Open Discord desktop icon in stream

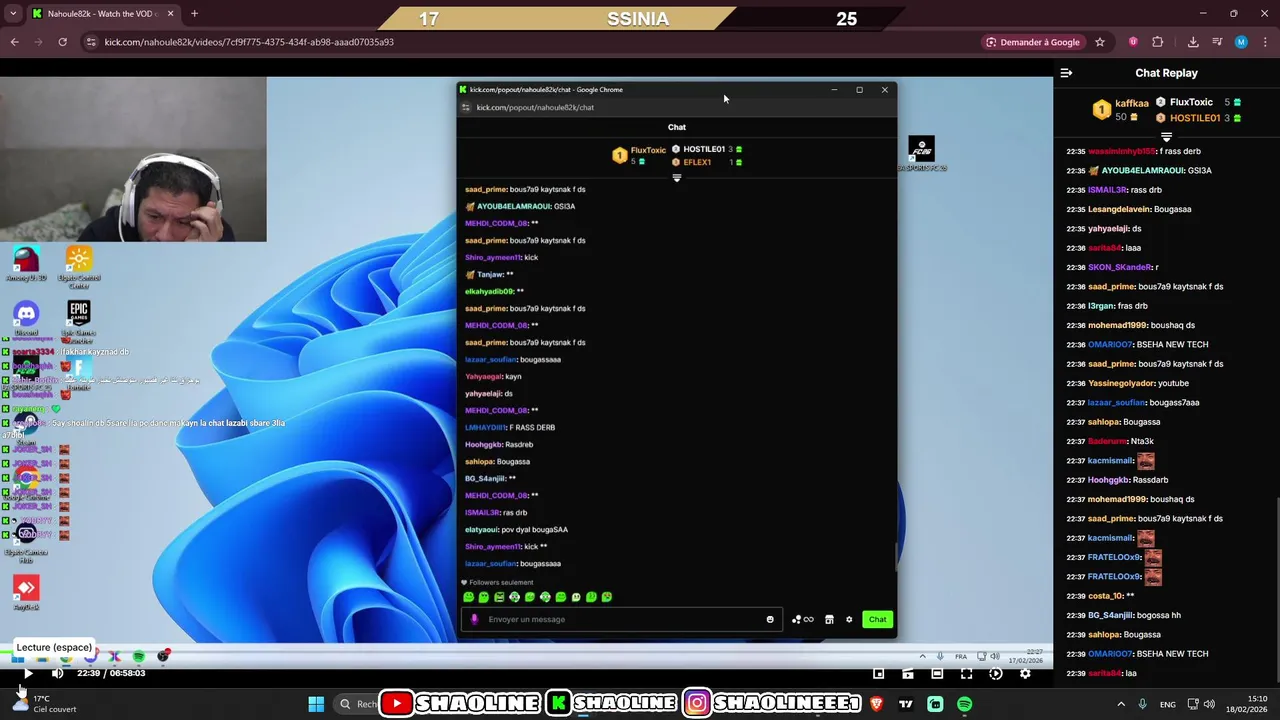pyautogui.click(x=26, y=318)
